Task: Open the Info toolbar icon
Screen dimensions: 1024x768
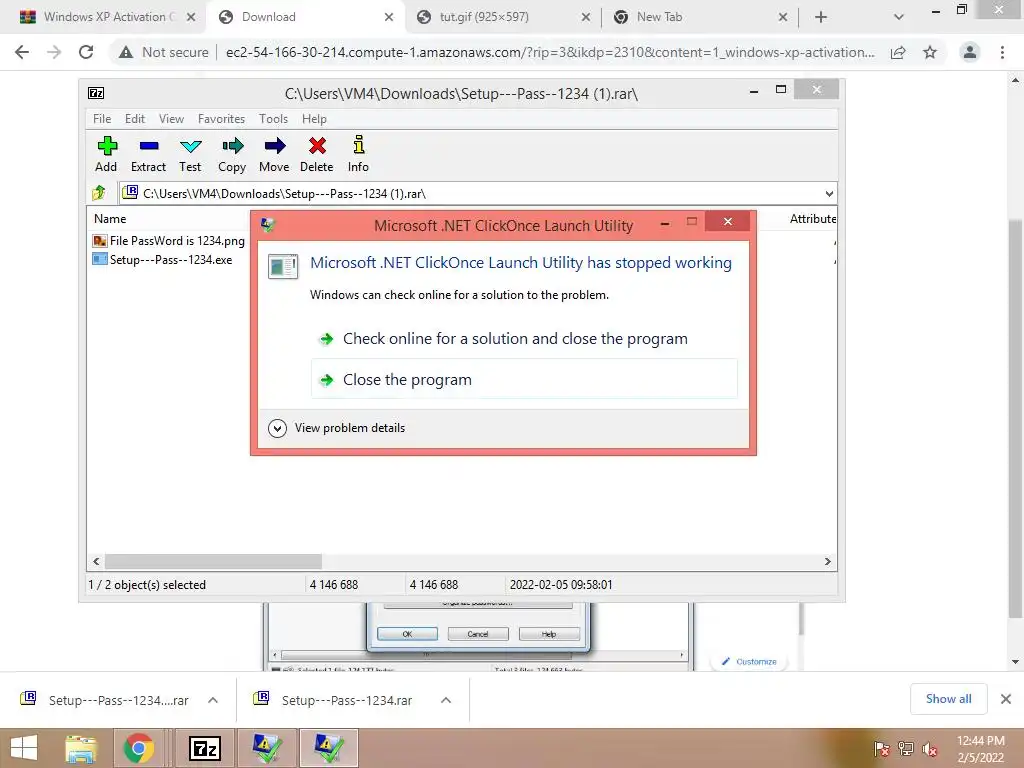Action: click(358, 154)
